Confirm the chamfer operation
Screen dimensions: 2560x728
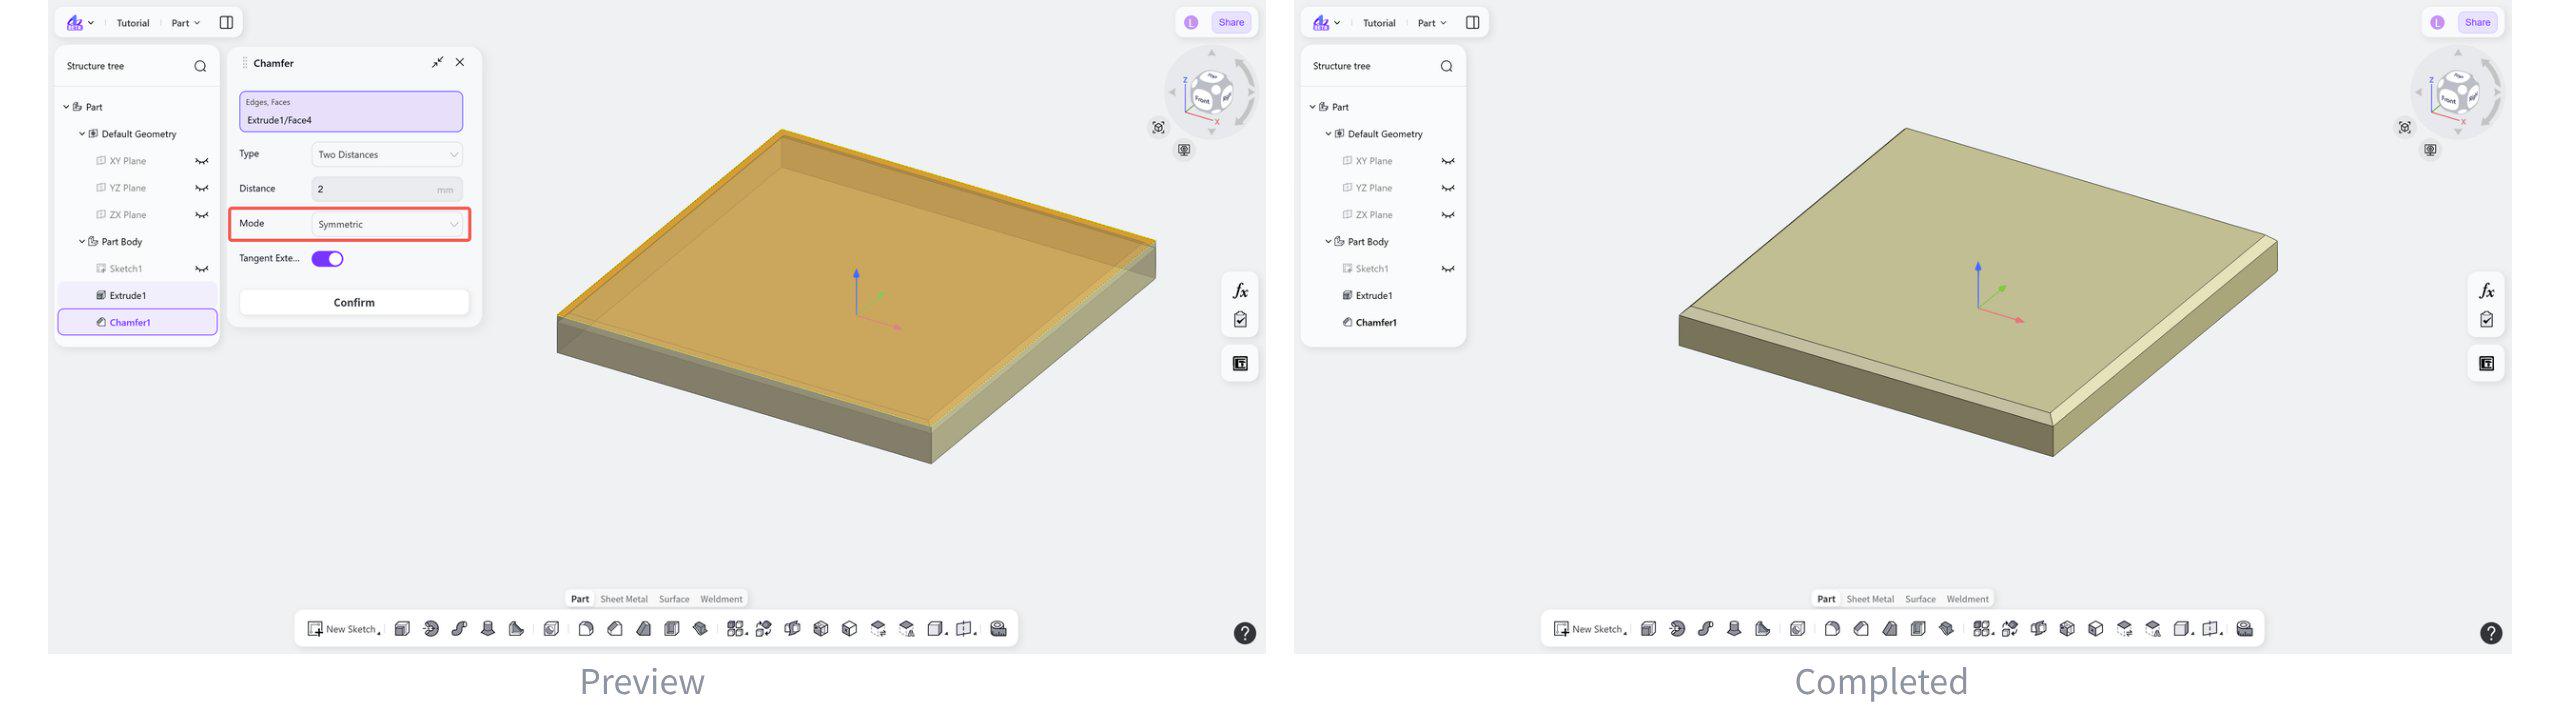tap(354, 302)
